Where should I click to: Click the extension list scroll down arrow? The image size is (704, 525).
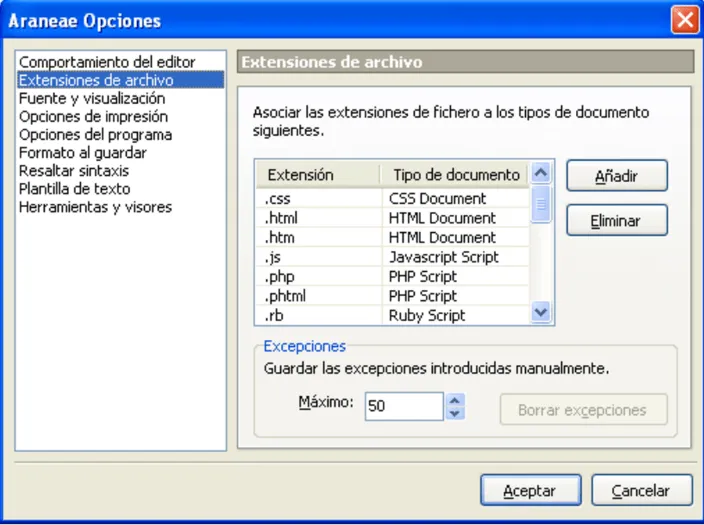541,311
